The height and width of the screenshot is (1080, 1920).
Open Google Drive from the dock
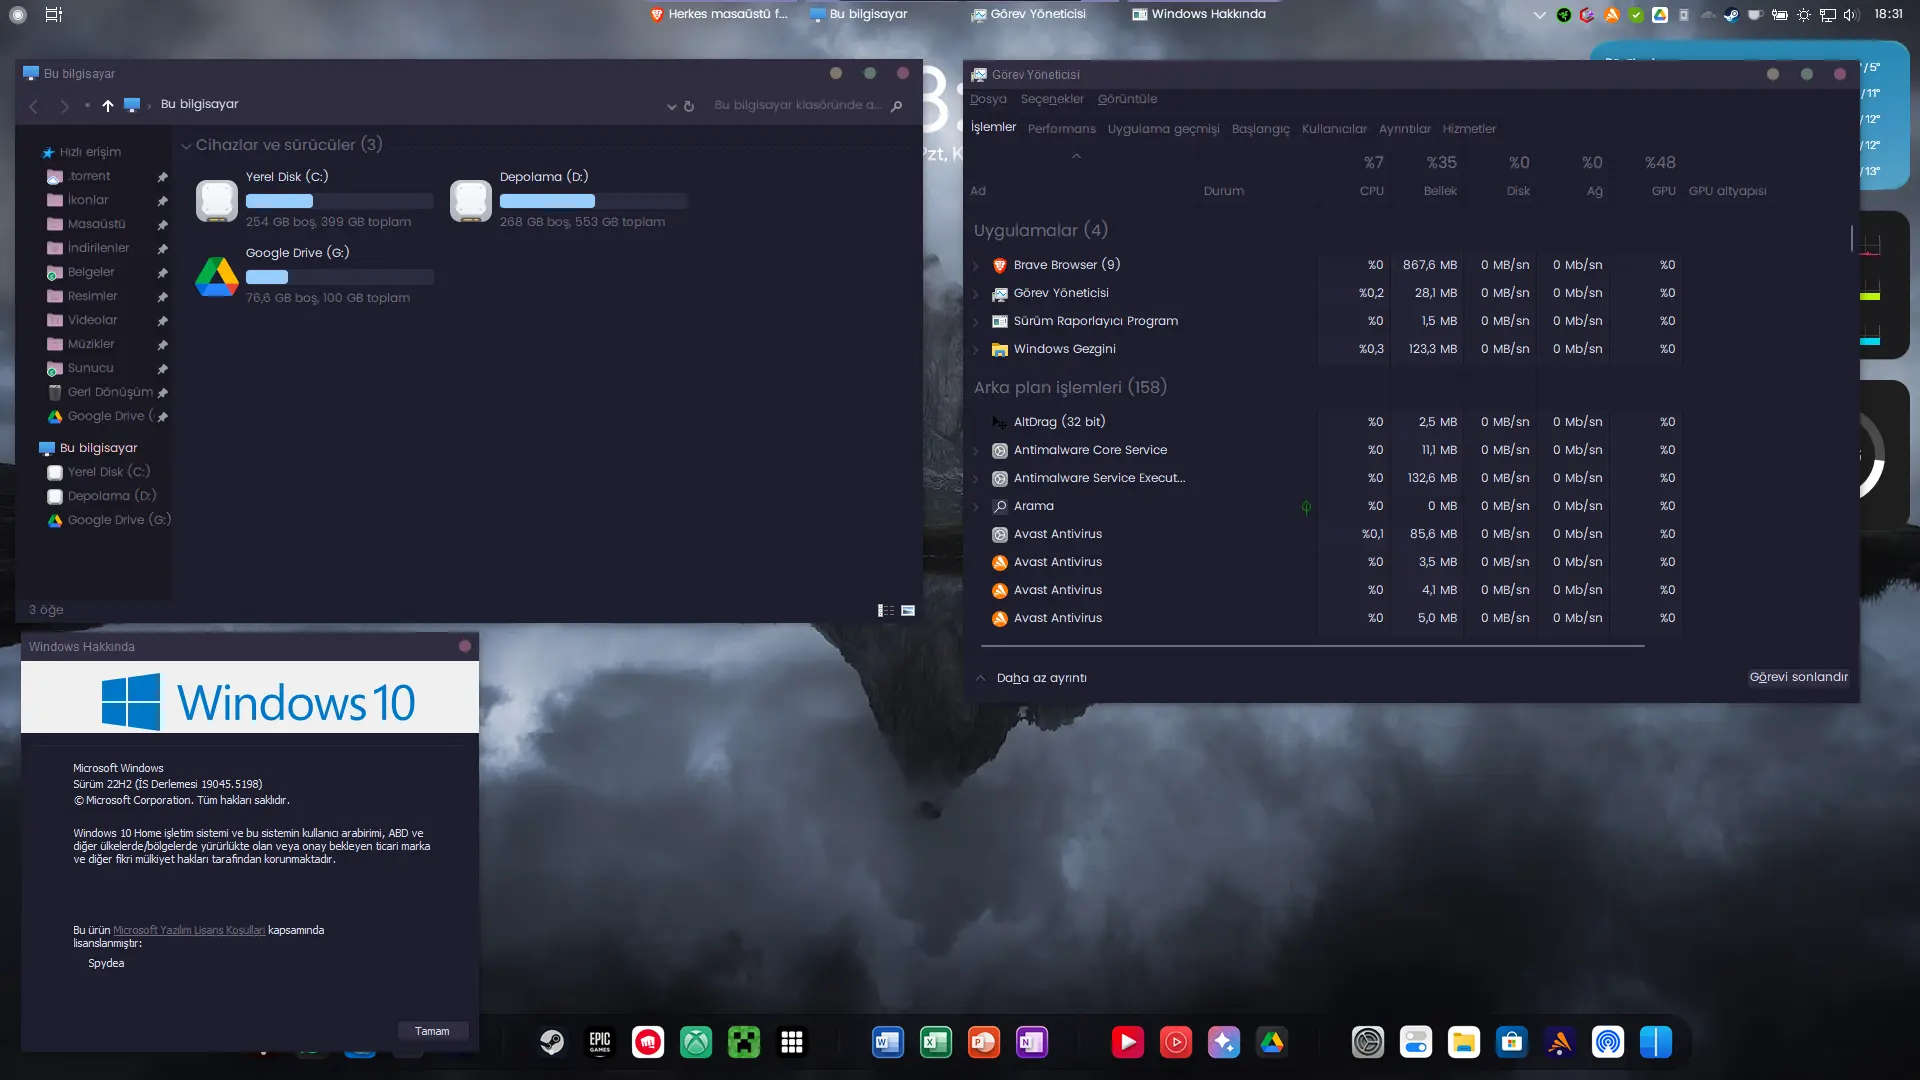(x=1272, y=1043)
